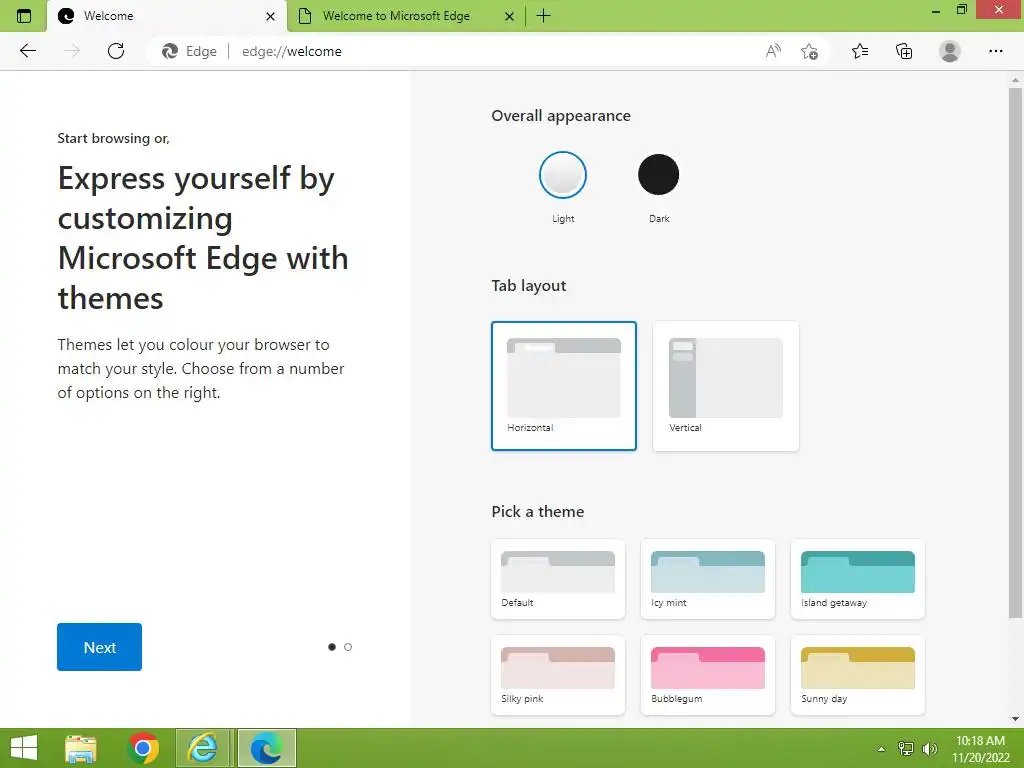Pick the Island getaway theme

(x=857, y=579)
